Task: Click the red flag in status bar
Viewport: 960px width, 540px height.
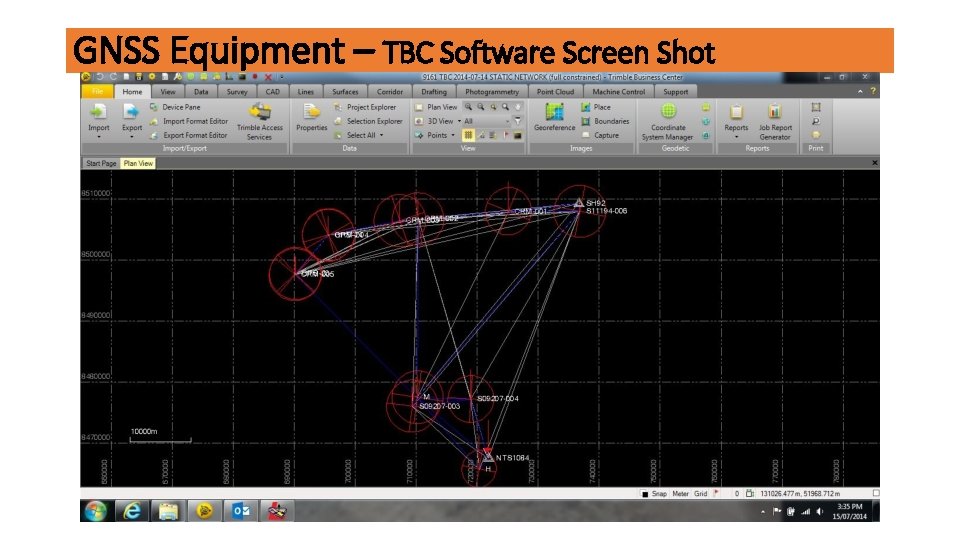Action: pos(716,493)
